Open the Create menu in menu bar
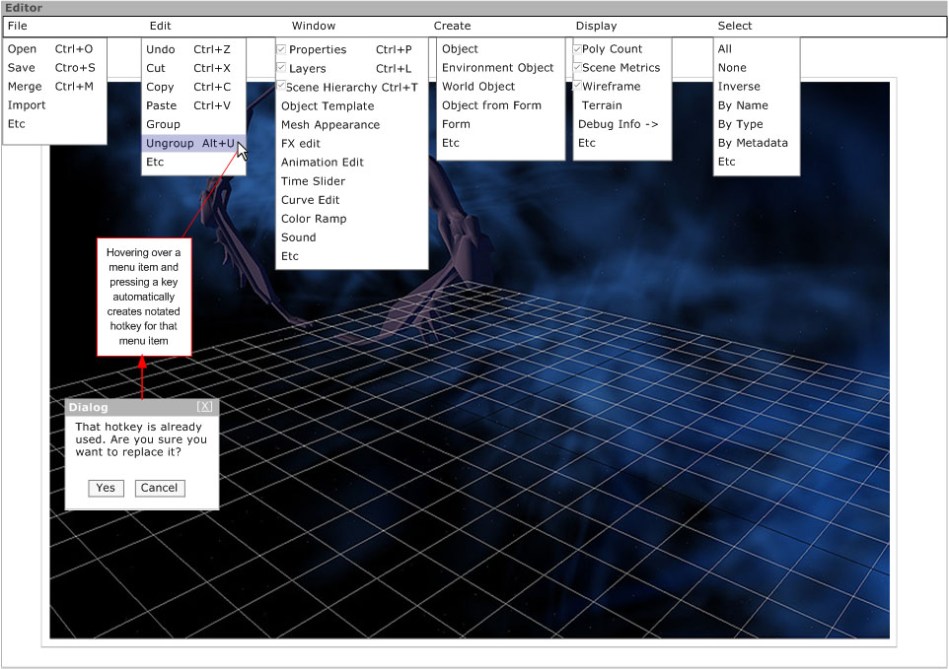The width and height of the screenshot is (949, 669). click(x=452, y=26)
